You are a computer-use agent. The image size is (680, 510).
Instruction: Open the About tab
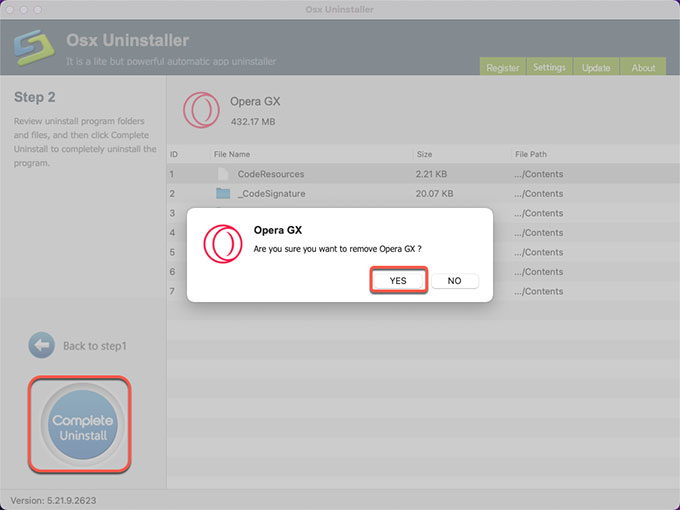point(643,68)
